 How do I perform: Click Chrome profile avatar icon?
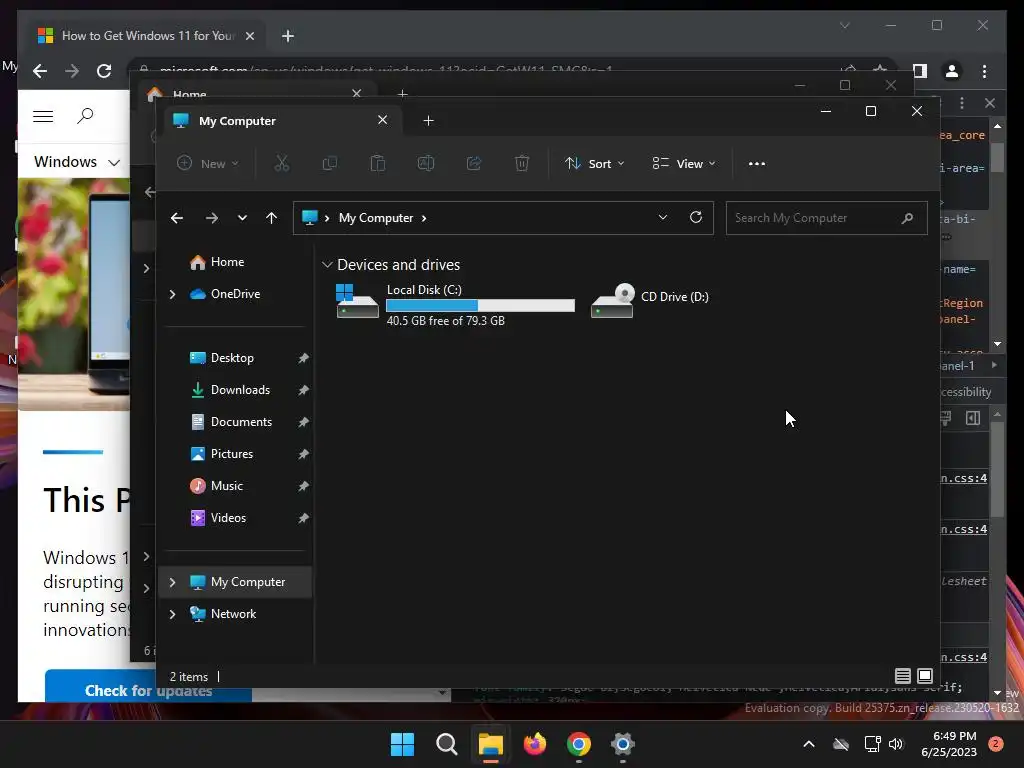952,71
